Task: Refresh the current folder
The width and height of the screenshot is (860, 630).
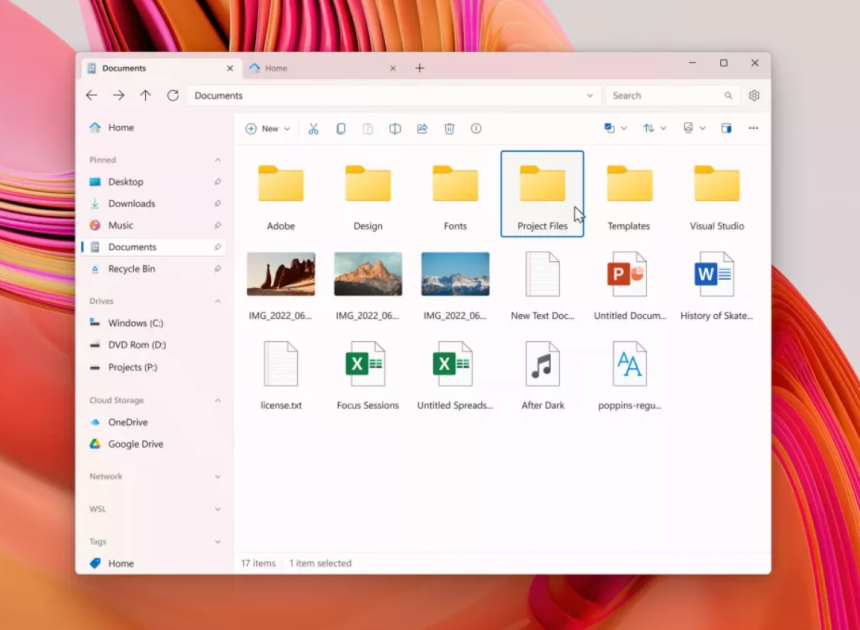Action: tap(173, 95)
